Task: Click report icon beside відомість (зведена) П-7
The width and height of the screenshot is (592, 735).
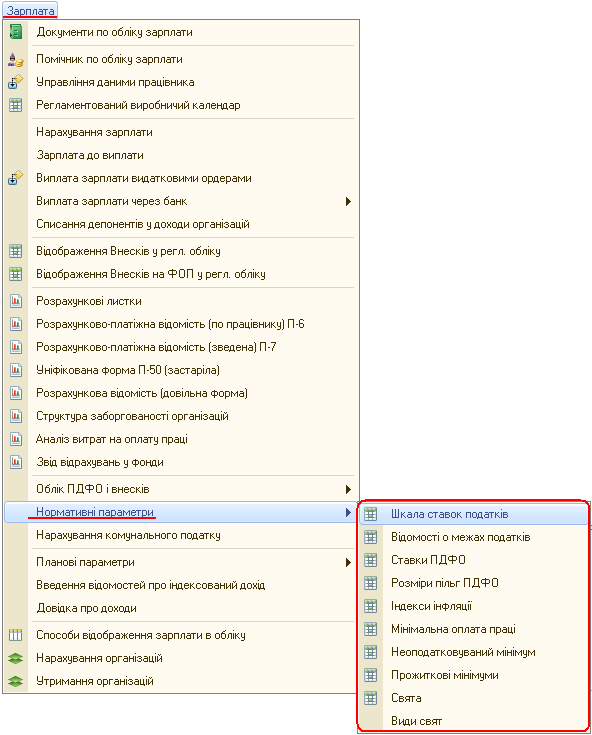Action: 16,347
